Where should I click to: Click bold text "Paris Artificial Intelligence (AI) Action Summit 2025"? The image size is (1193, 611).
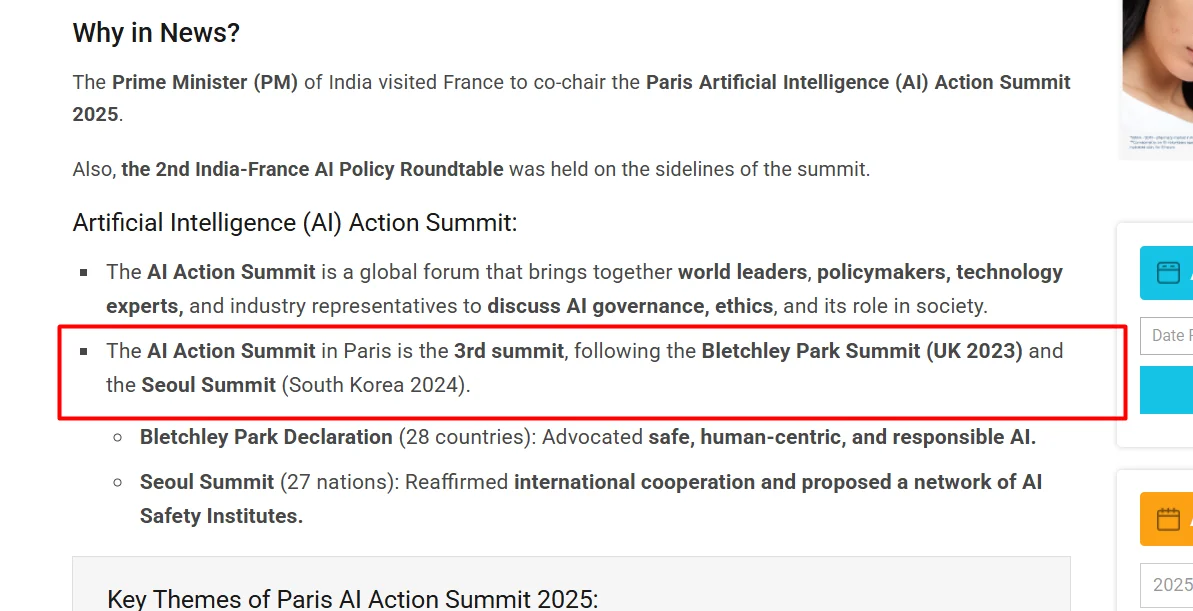(x=571, y=98)
